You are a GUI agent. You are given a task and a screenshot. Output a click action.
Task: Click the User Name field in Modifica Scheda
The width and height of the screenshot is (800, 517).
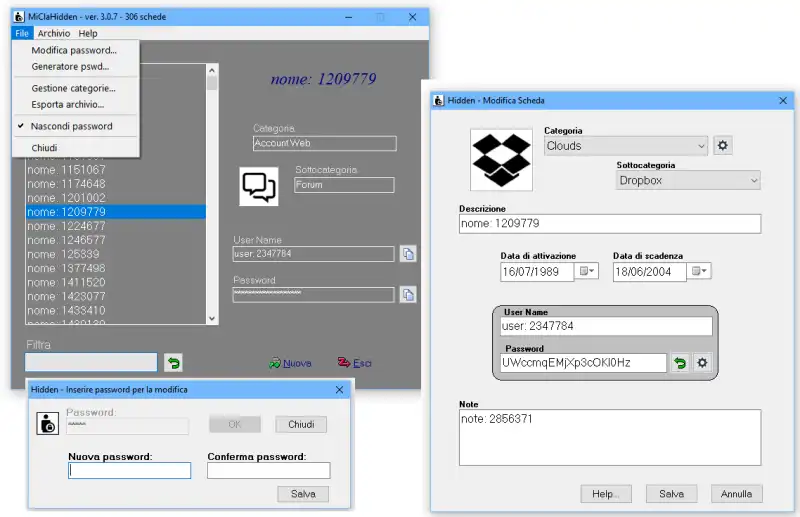point(606,326)
